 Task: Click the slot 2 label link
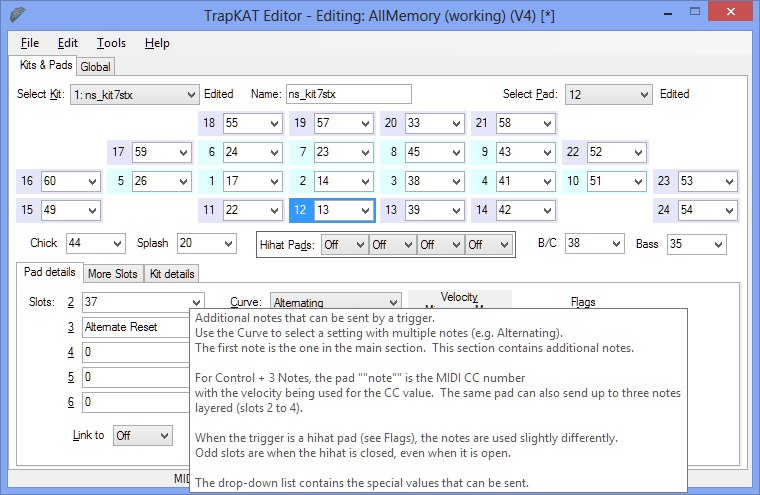coord(71,302)
